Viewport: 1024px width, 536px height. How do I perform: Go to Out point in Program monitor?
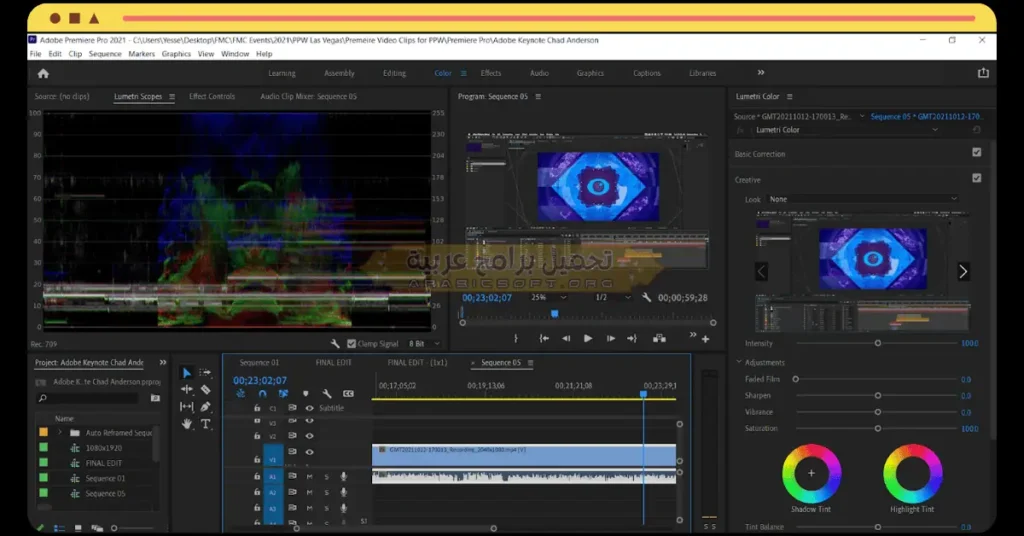[632, 338]
